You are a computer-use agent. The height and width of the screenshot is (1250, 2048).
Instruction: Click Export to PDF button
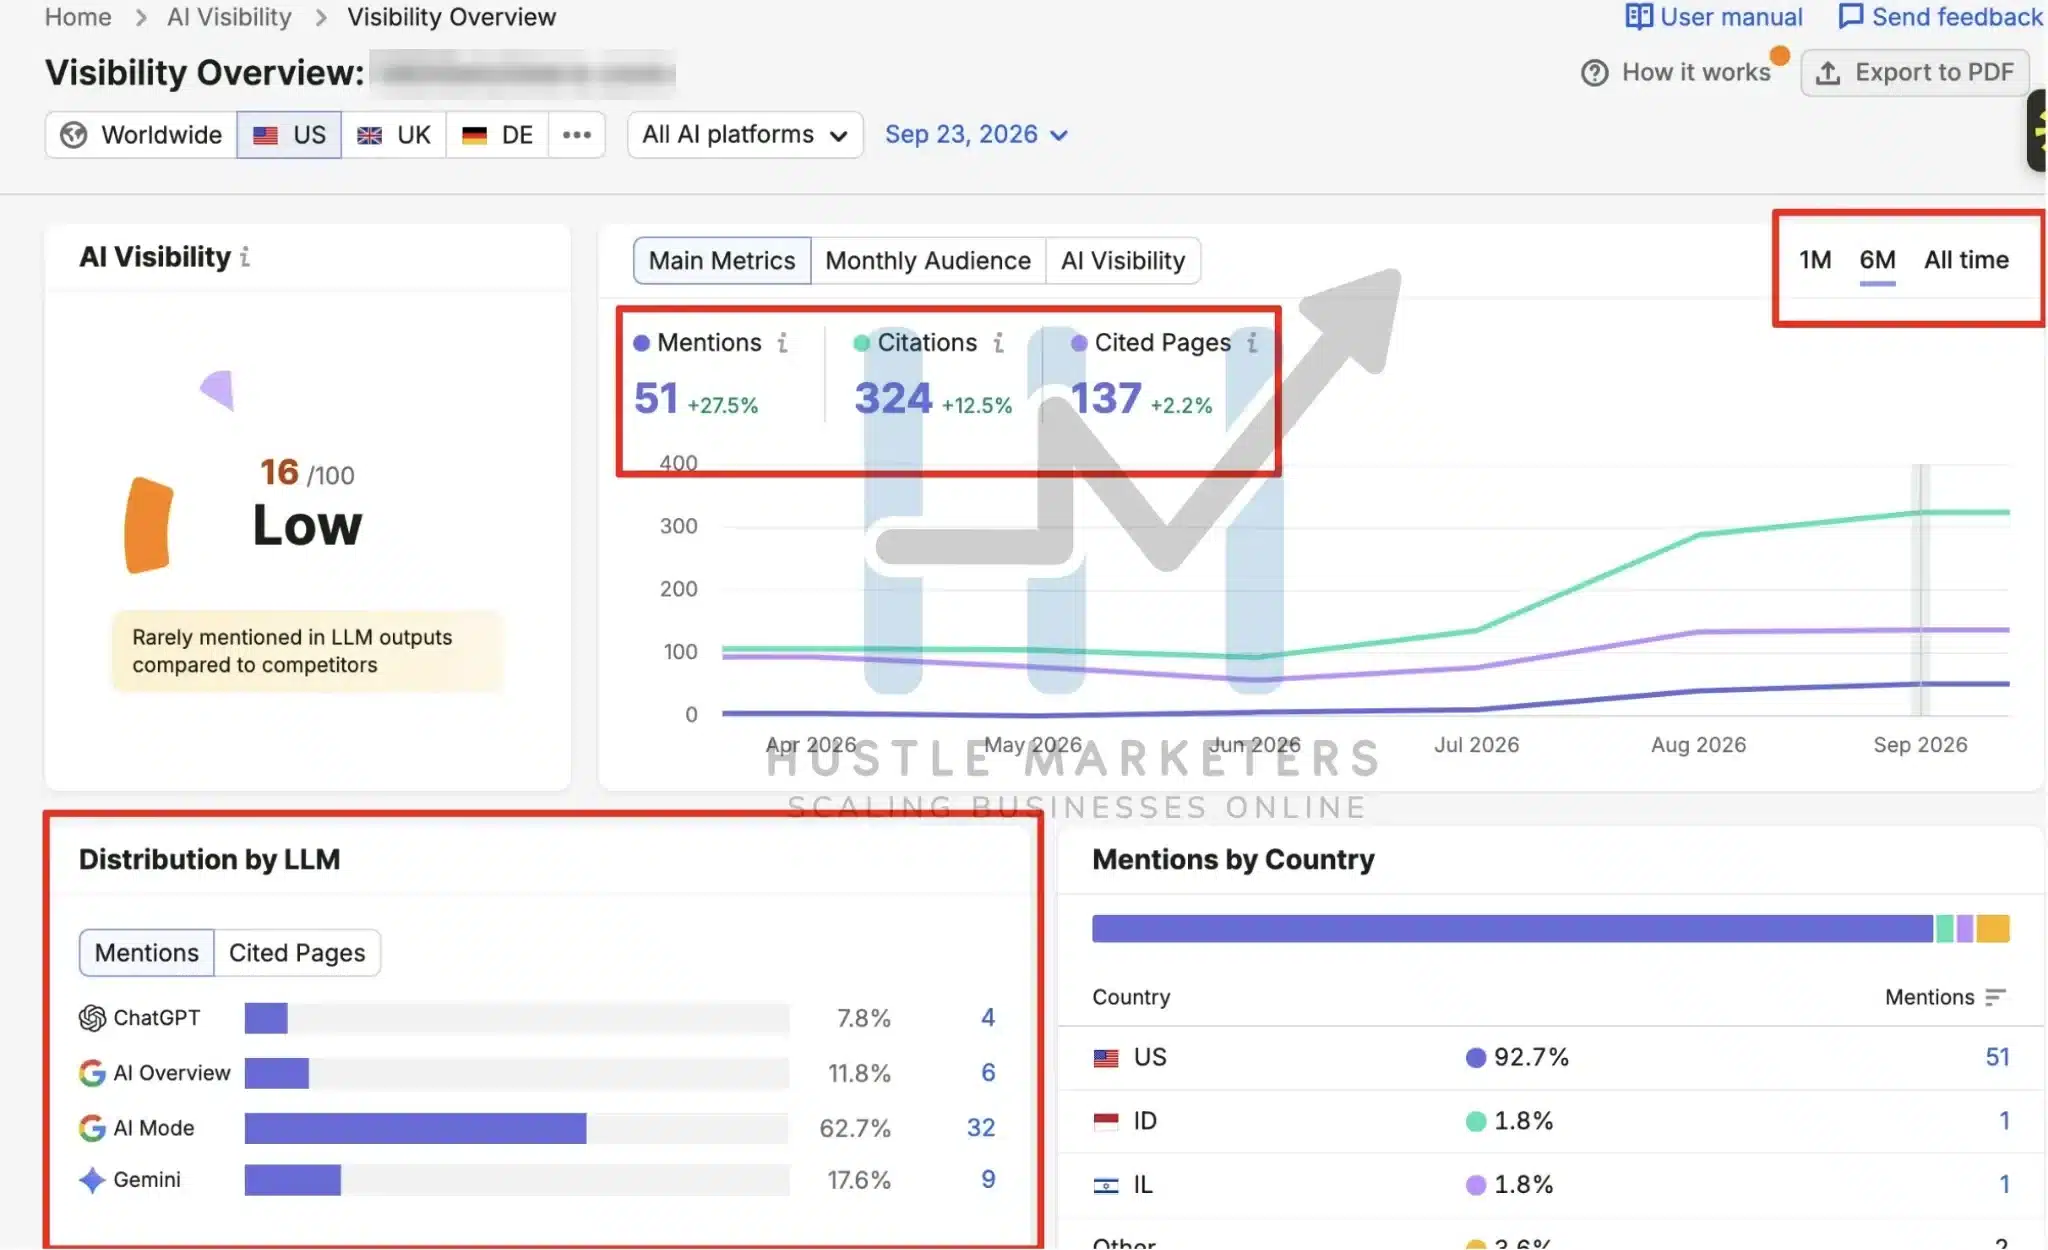click(x=1915, y=73)
